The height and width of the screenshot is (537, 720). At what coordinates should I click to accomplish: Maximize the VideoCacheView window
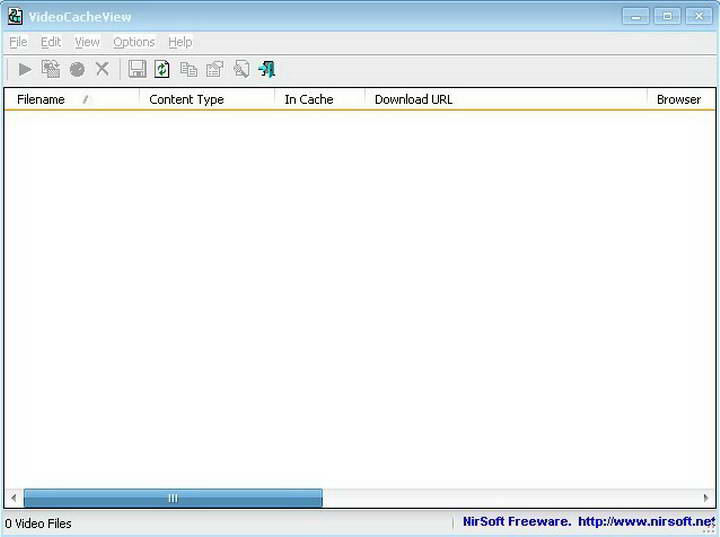pyautogui.click(x=667, y=17)
